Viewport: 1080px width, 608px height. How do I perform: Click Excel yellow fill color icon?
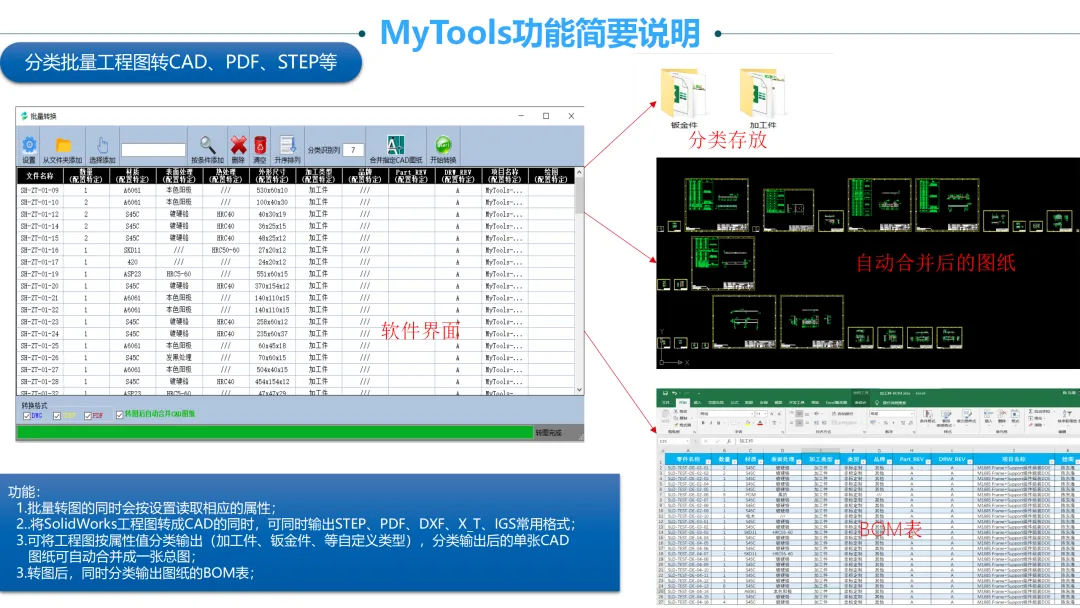pyautogui.click(x=747, y=423)
